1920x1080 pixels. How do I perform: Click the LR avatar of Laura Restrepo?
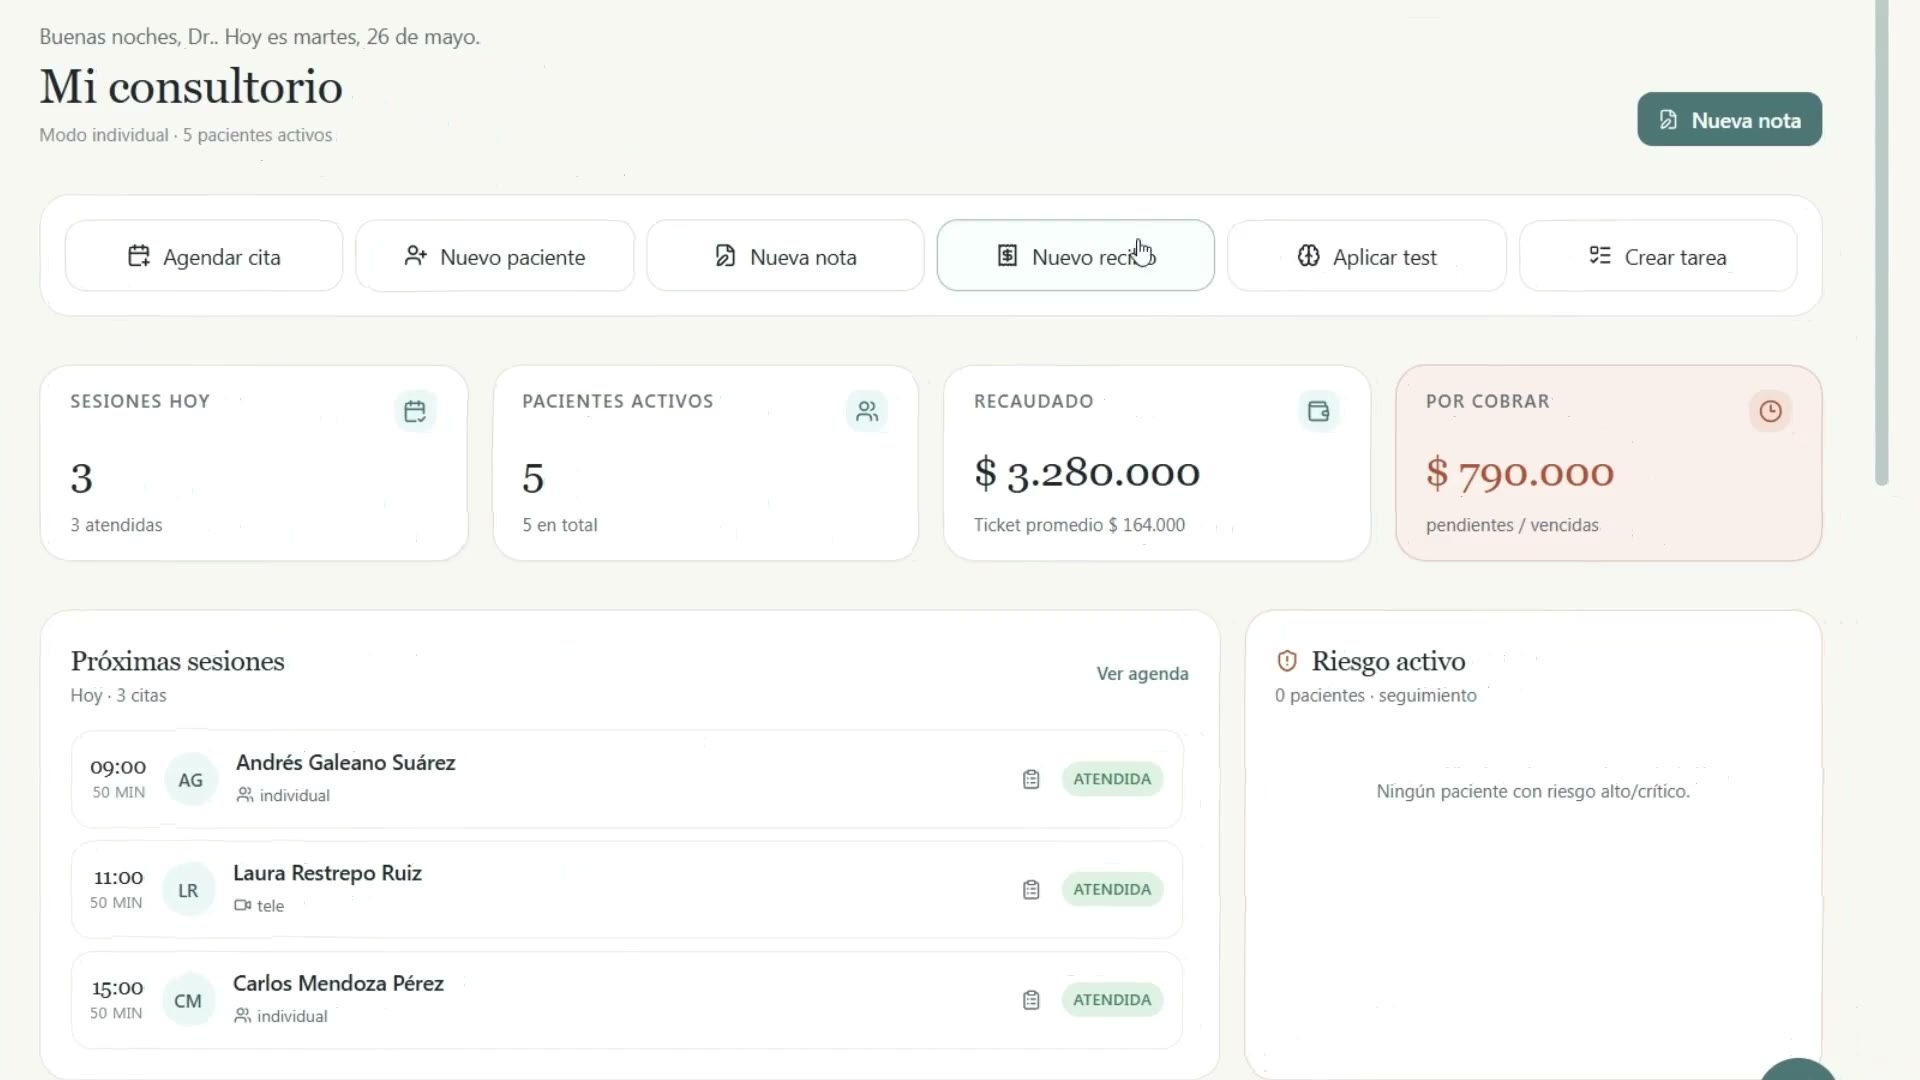click(188, 890)
